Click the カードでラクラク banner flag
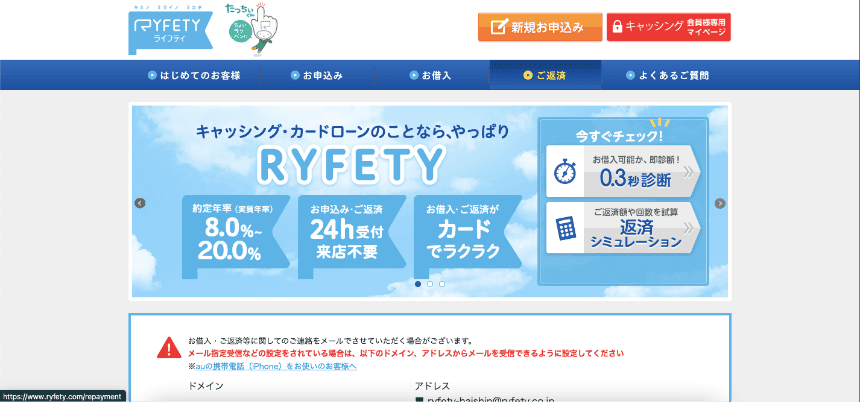Viewport: 860px width, 402px height. point(468,236)
